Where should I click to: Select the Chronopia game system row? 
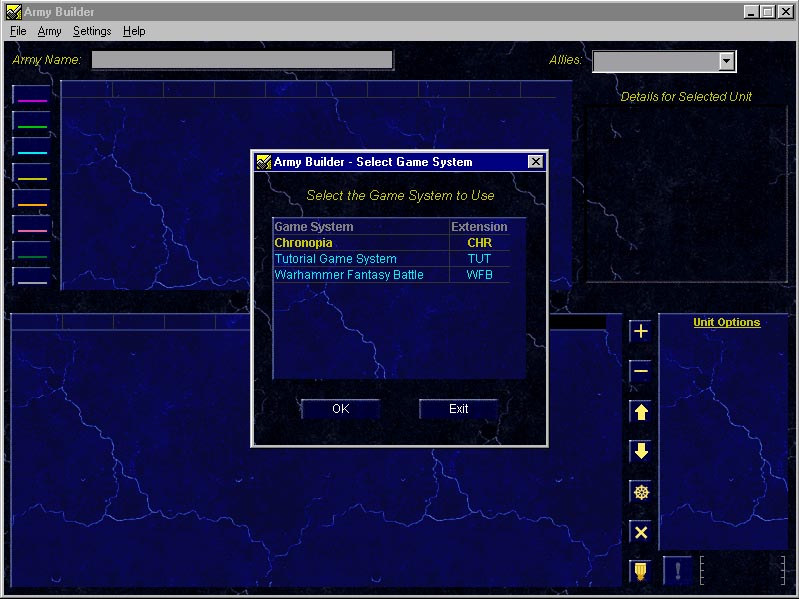392,242
